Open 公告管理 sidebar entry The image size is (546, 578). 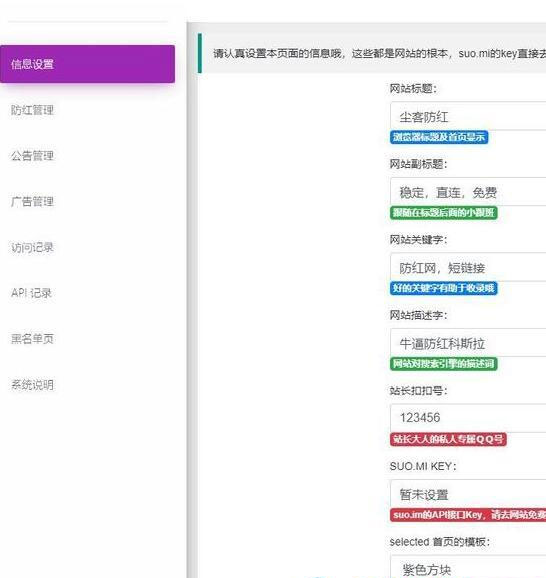(32, 156)
